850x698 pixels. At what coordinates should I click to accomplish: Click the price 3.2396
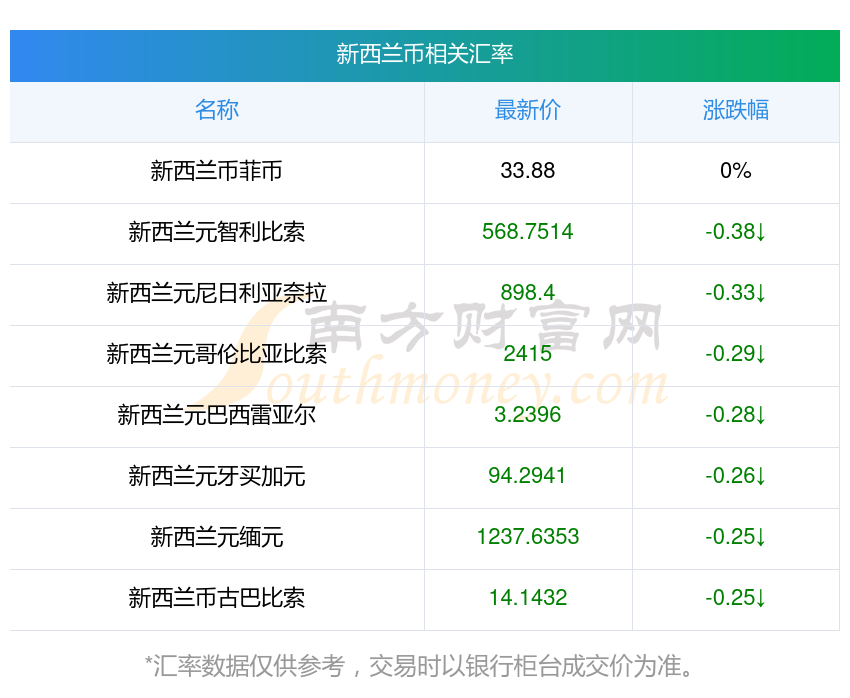[527, 415]
